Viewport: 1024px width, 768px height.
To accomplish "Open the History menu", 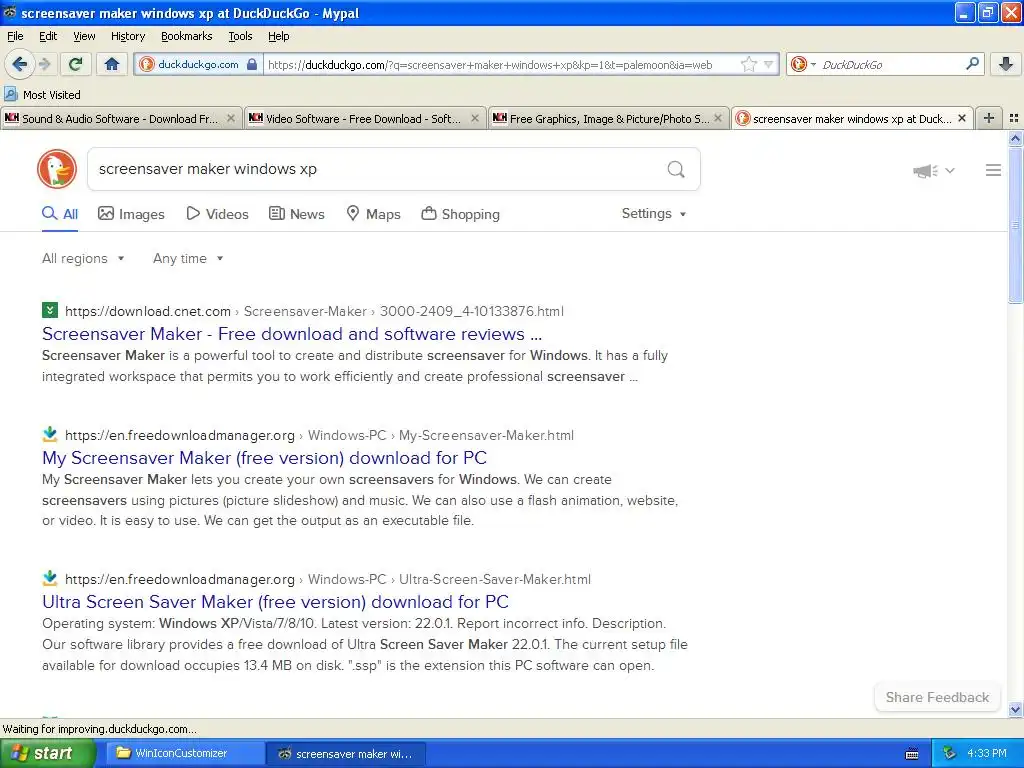I will [128, 36].
